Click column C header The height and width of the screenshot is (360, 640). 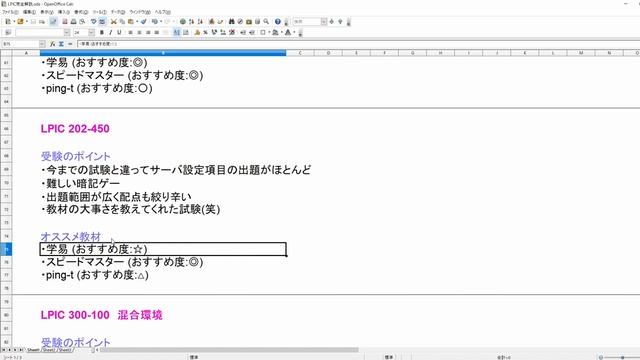[x=300, y=53]
